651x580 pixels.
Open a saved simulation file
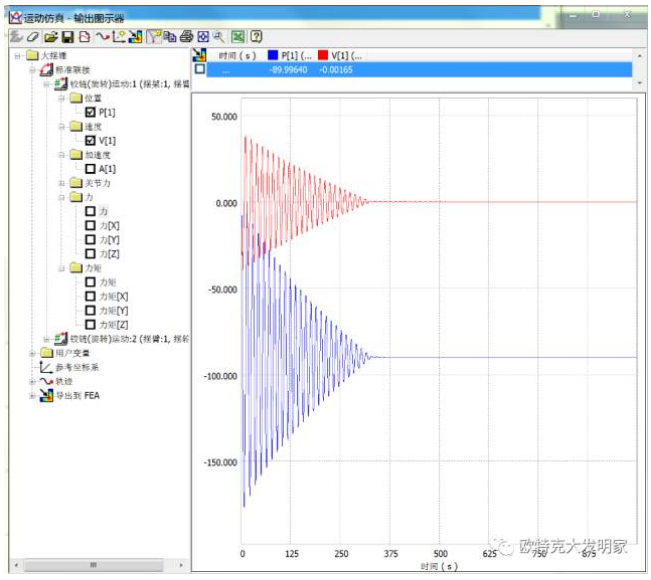51,37
